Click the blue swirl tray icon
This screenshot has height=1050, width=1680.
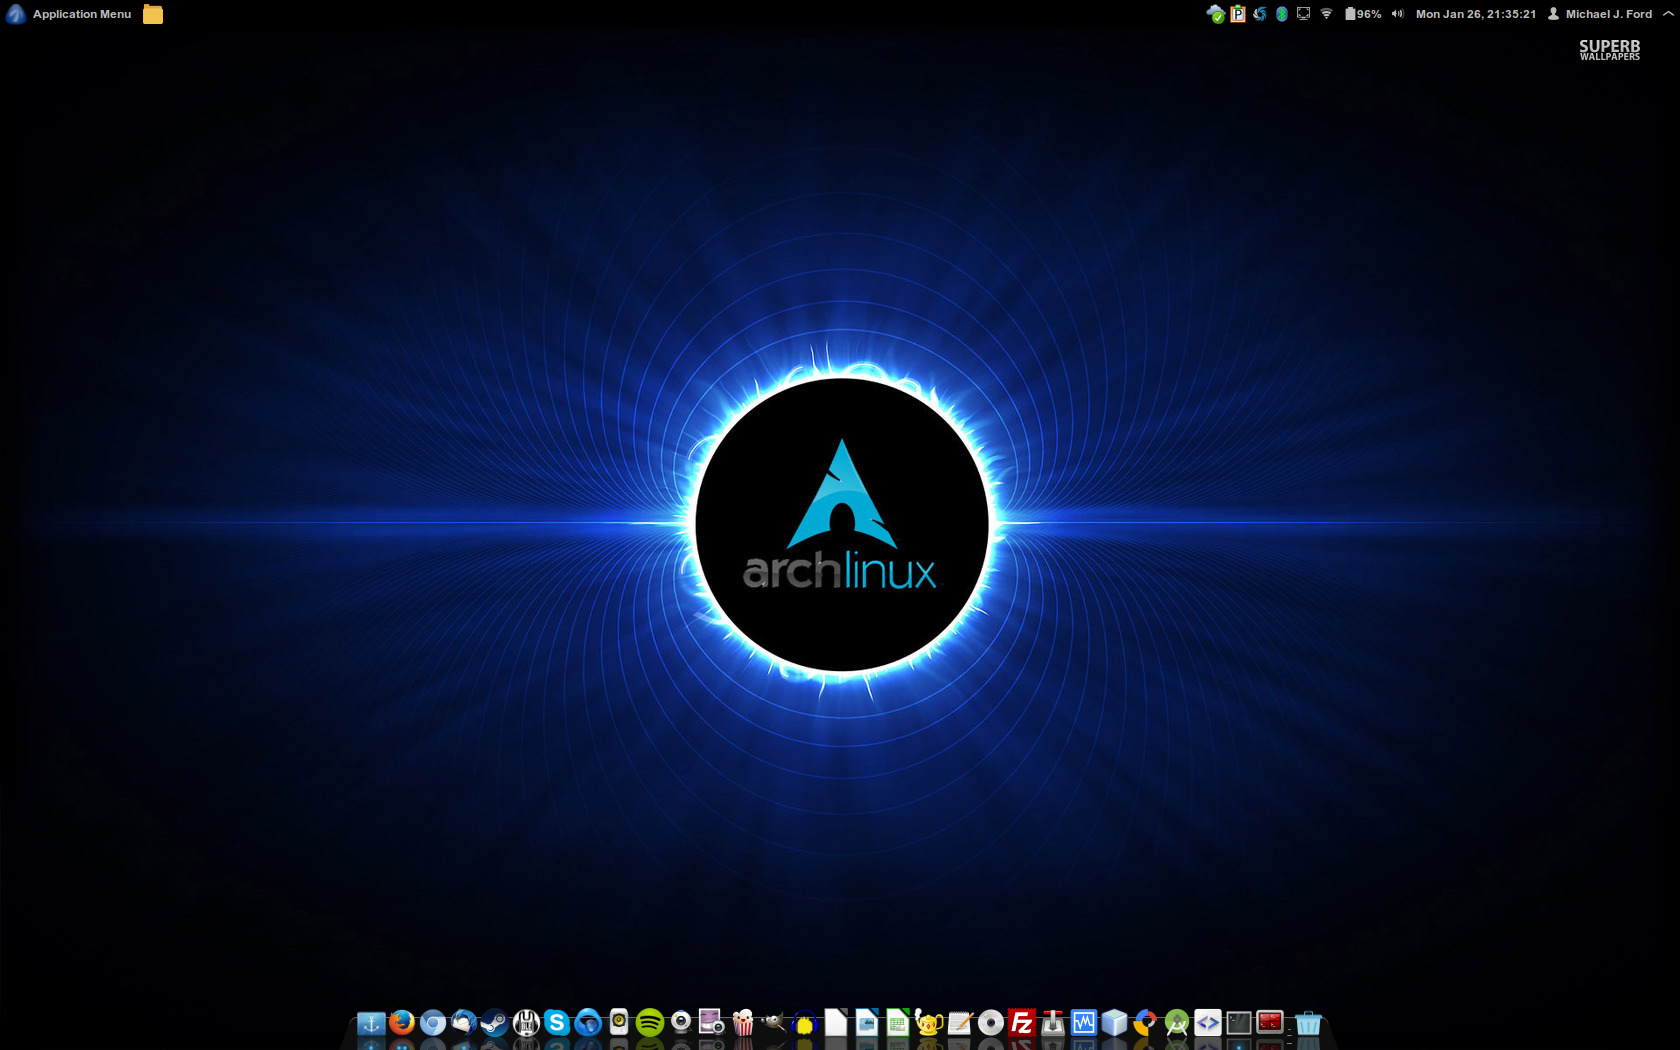[1260, 14]
